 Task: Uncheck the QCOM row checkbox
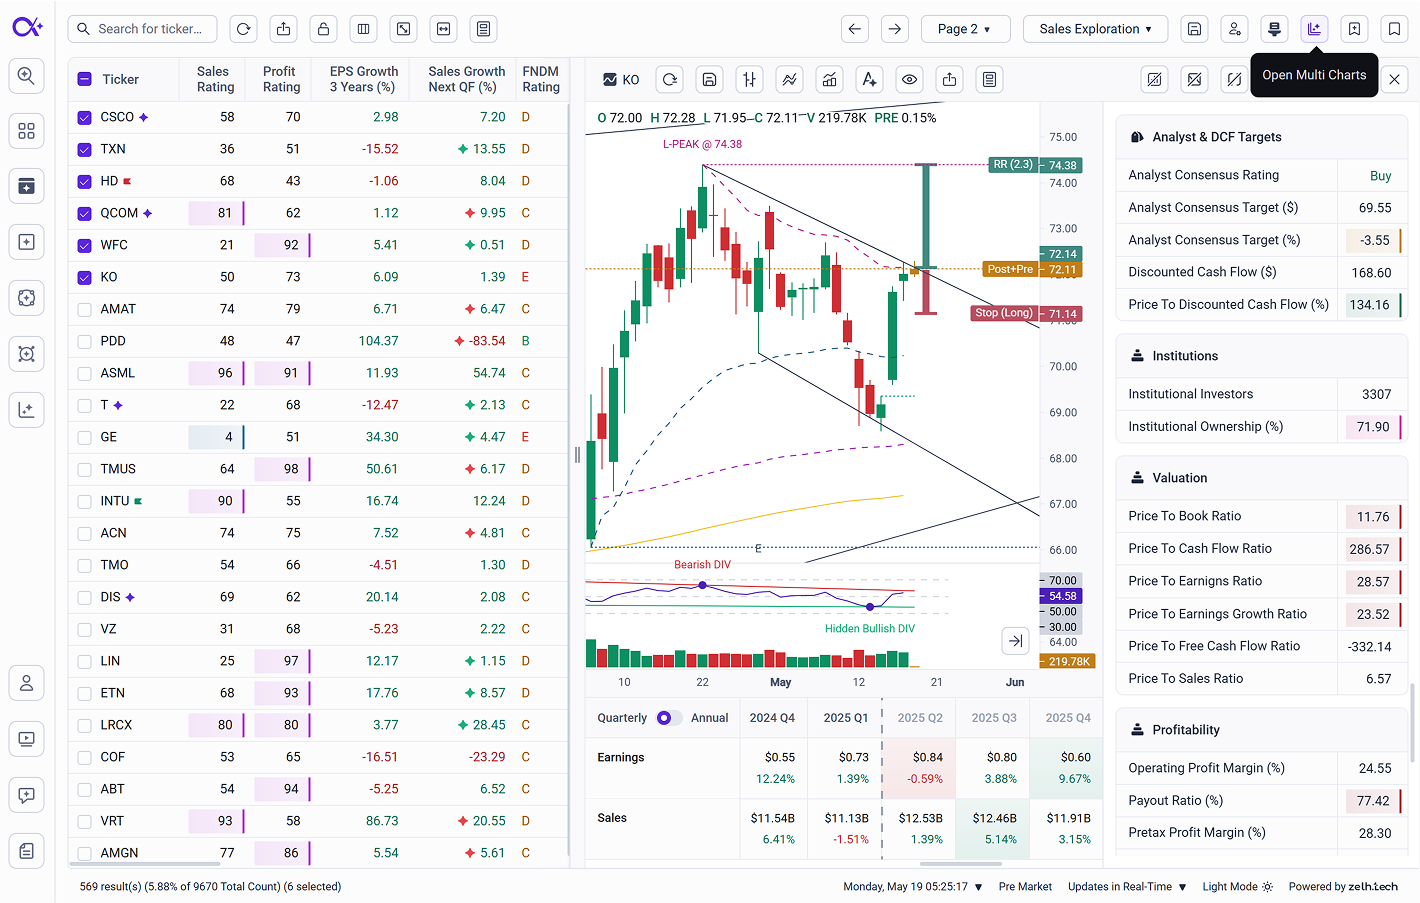tap(85, 213)
